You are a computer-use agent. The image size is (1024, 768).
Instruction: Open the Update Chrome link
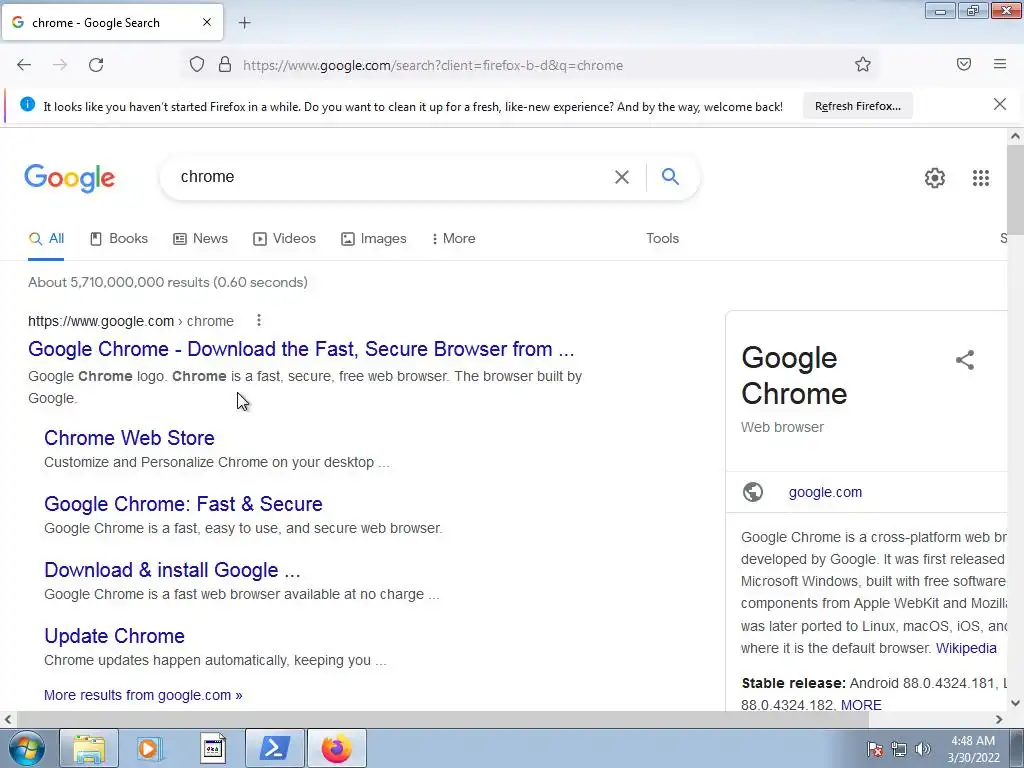click(x=114, y=636)
